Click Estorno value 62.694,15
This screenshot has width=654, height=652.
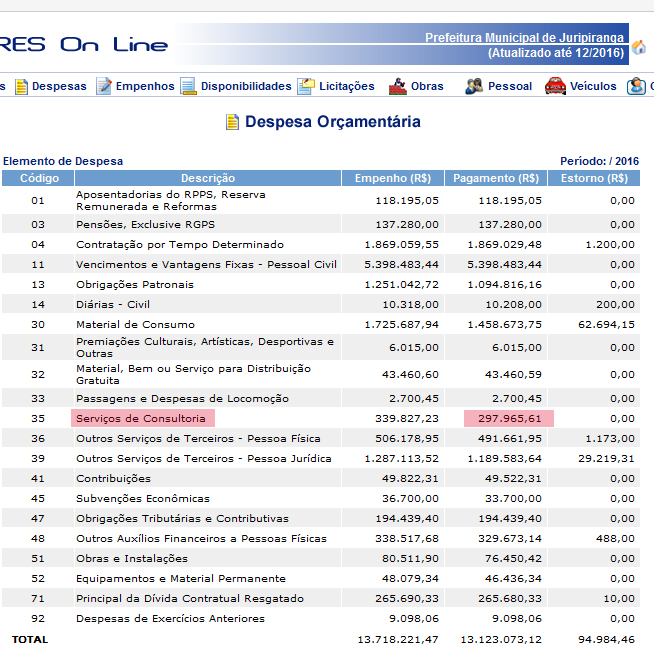click(x=606, y=325)
